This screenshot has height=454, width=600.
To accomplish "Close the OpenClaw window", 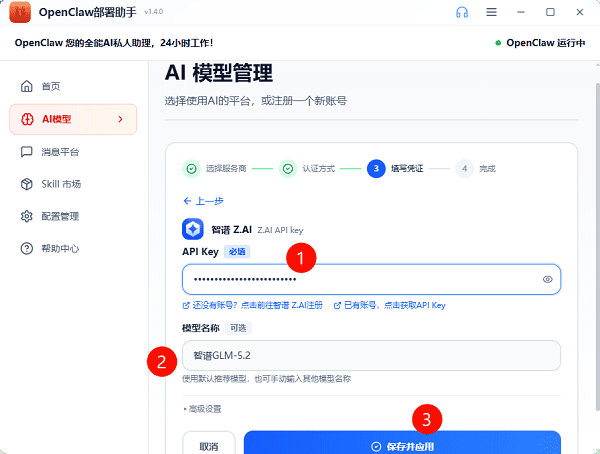I will point(580,12).
